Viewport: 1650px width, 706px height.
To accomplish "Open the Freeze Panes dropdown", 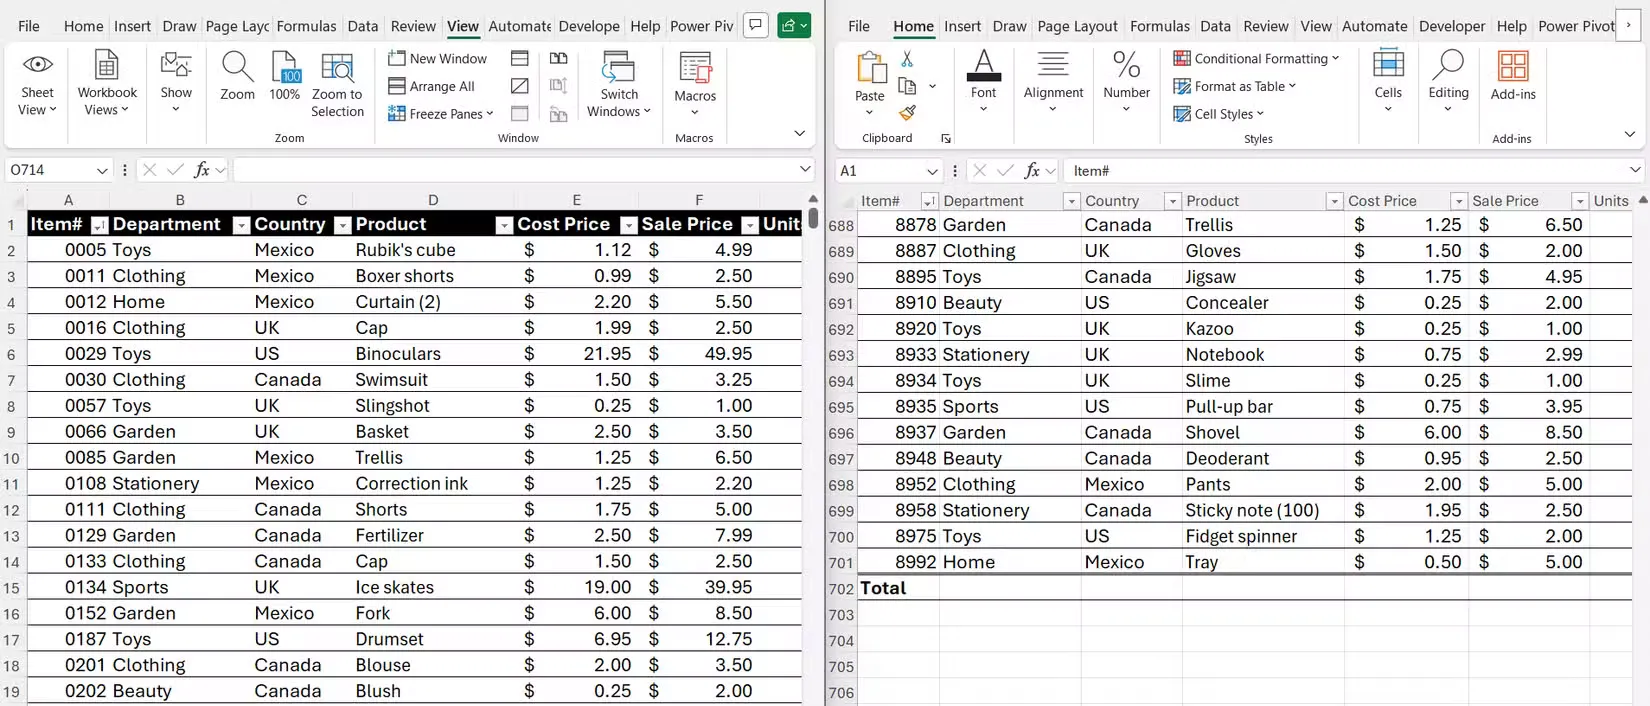I will point(441,114).
